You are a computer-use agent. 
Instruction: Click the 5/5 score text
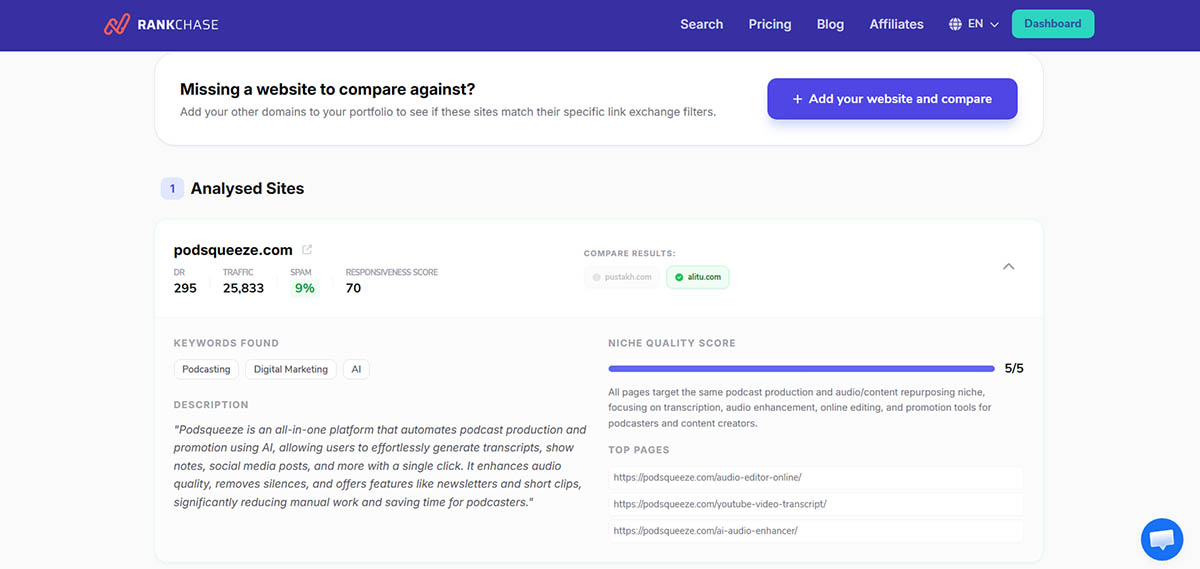[1014, 368]
